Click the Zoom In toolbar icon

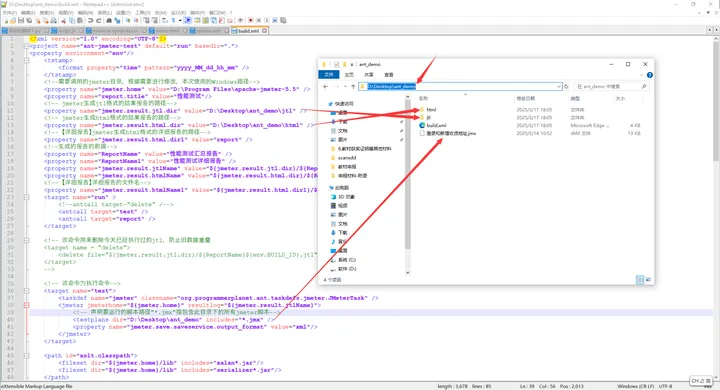coord(128,21)
